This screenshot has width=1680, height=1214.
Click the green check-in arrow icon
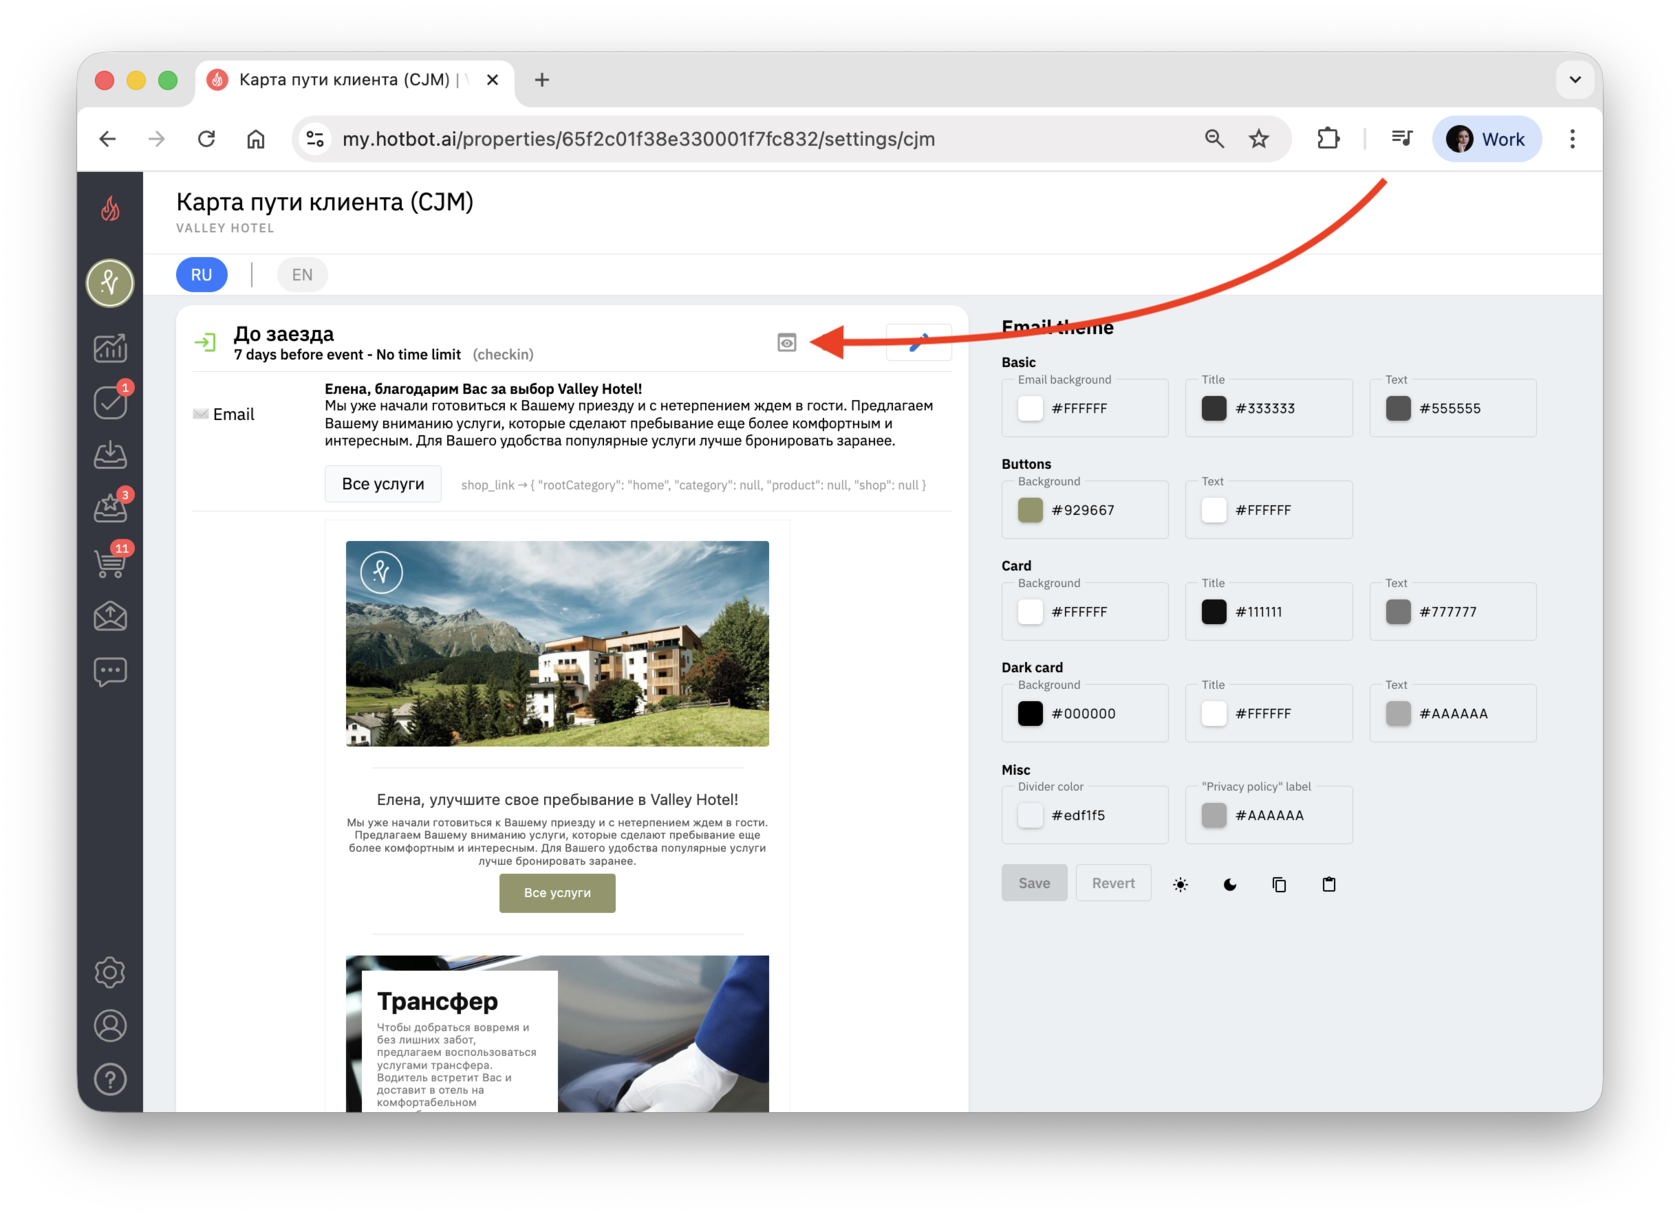205,342
